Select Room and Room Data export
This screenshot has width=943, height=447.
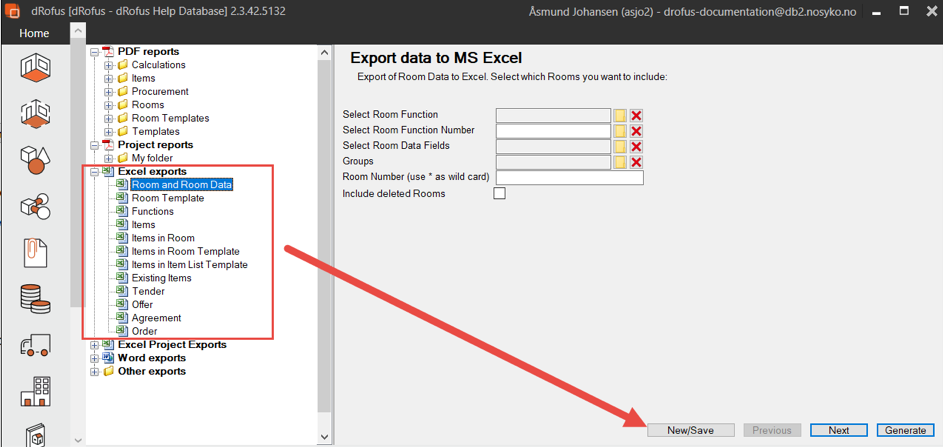coord(182,185)
